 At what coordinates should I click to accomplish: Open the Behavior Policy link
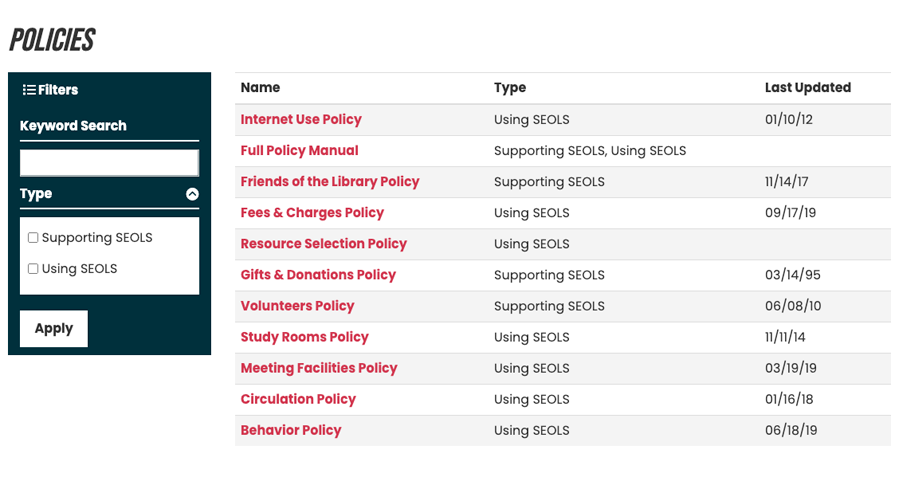coord(290,429)
